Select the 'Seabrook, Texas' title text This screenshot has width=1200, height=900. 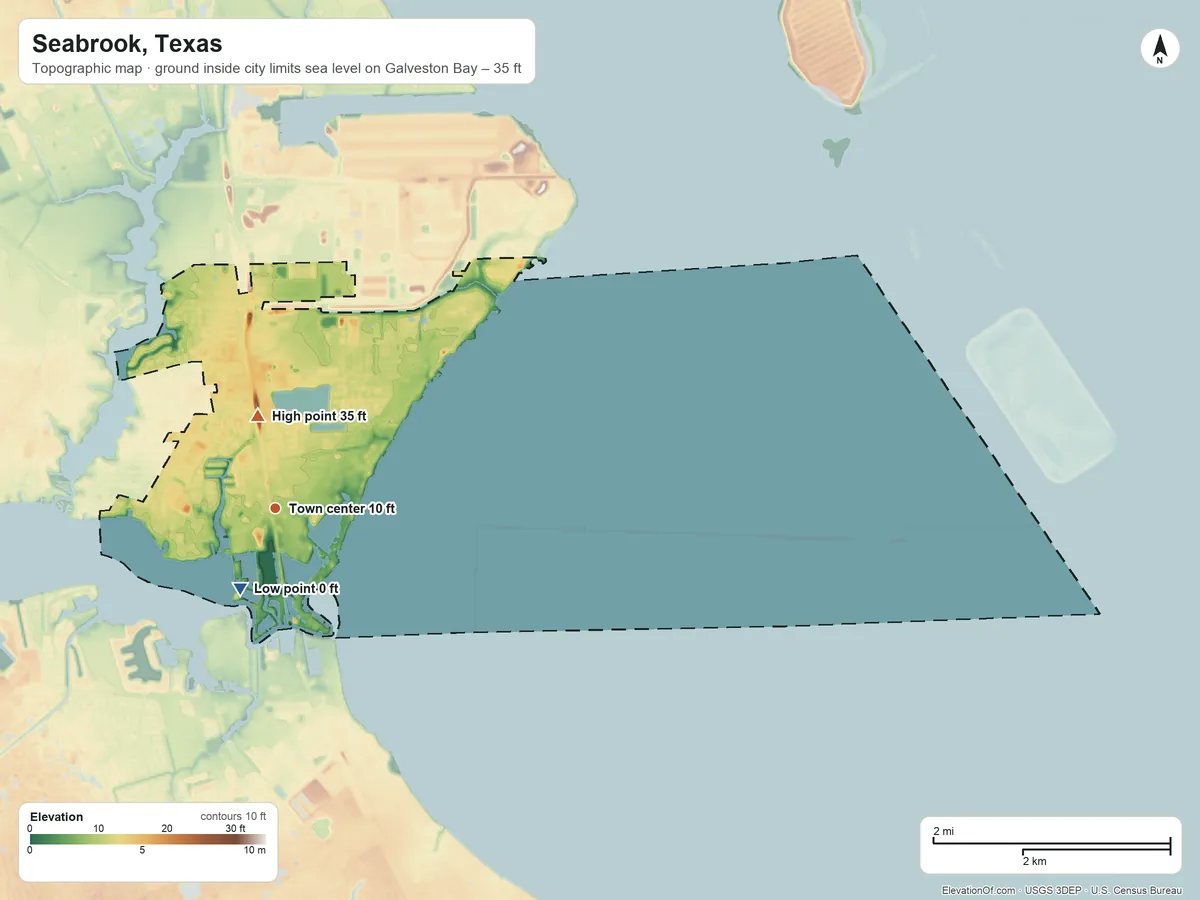coord(127,44)
